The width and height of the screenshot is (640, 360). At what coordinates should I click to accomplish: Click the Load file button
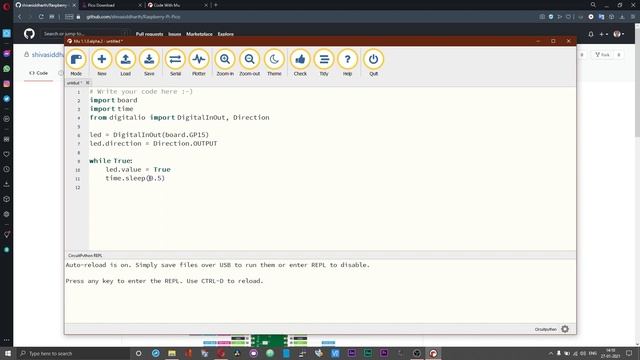click(x=125, y=62)
